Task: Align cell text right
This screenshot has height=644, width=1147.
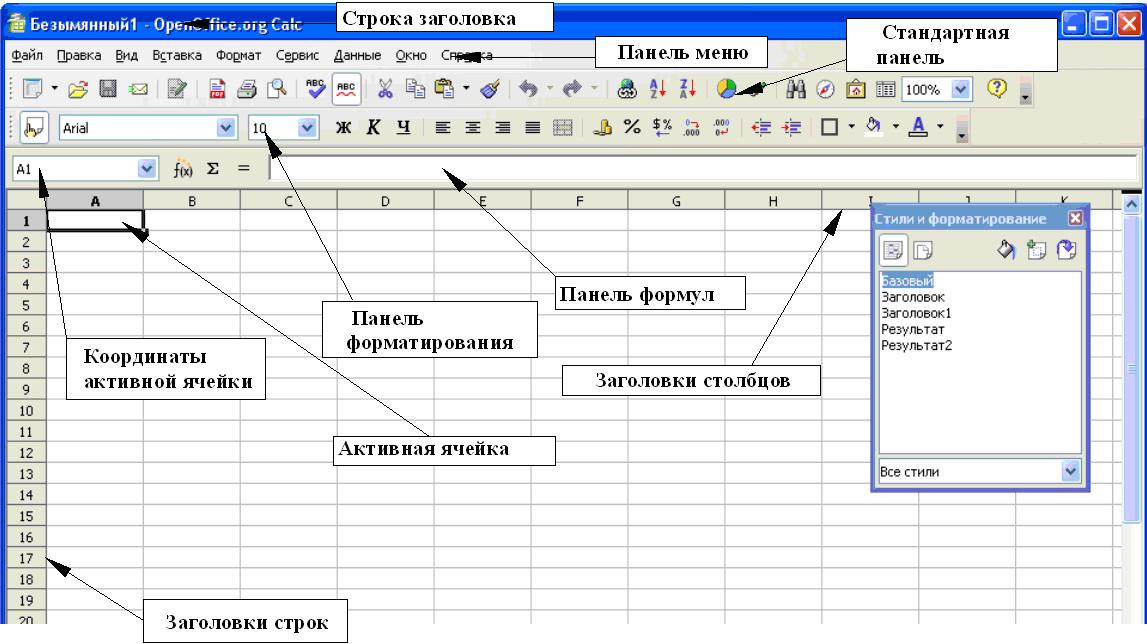Action: point(503,128)
